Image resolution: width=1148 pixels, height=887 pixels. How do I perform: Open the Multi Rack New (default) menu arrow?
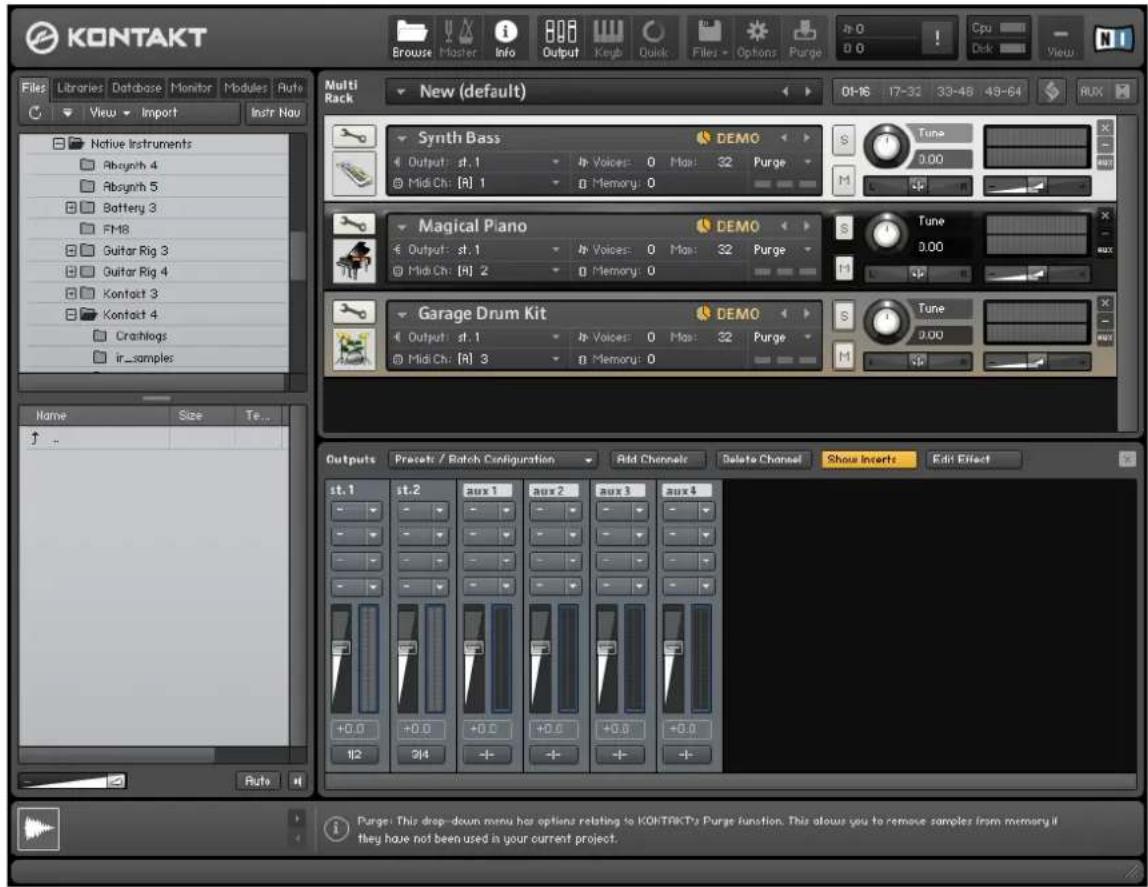[400, 91]
